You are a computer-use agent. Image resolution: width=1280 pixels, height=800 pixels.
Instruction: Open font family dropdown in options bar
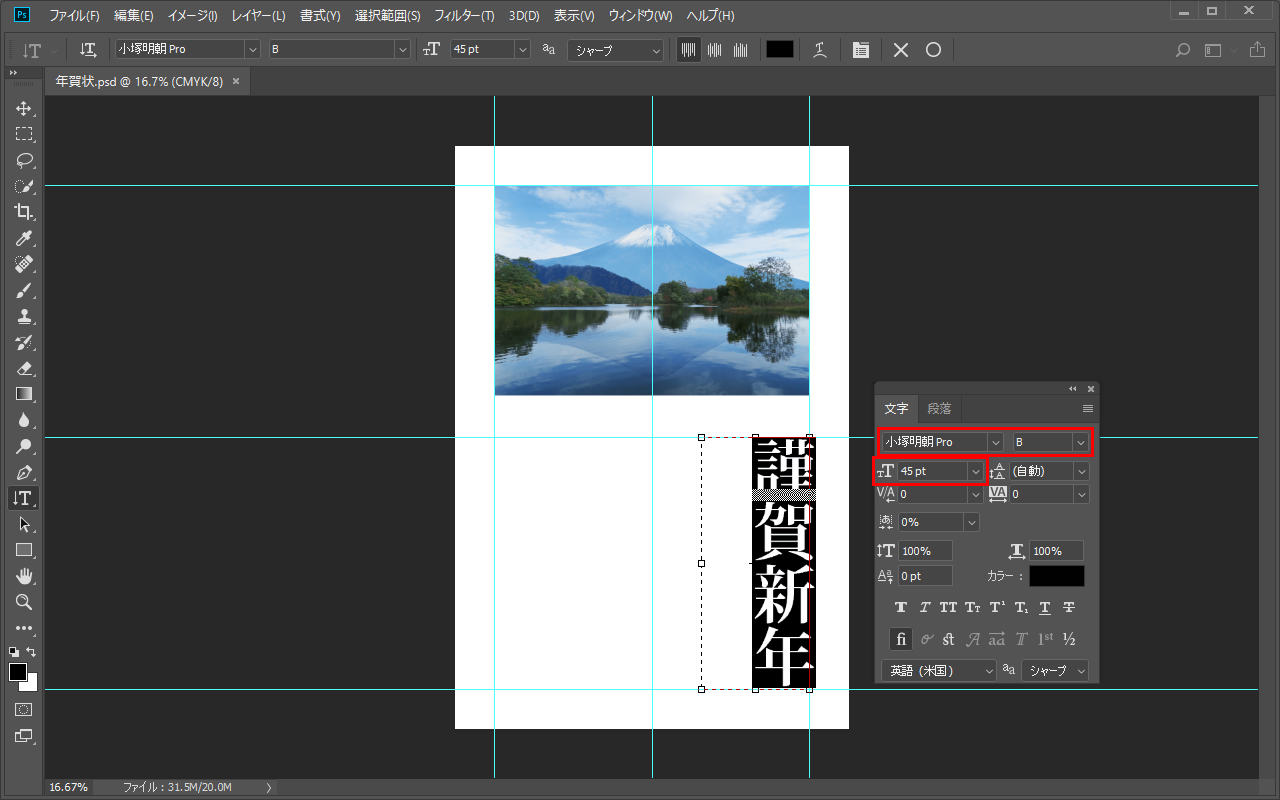pyautogui.click(x=252, y=49)
